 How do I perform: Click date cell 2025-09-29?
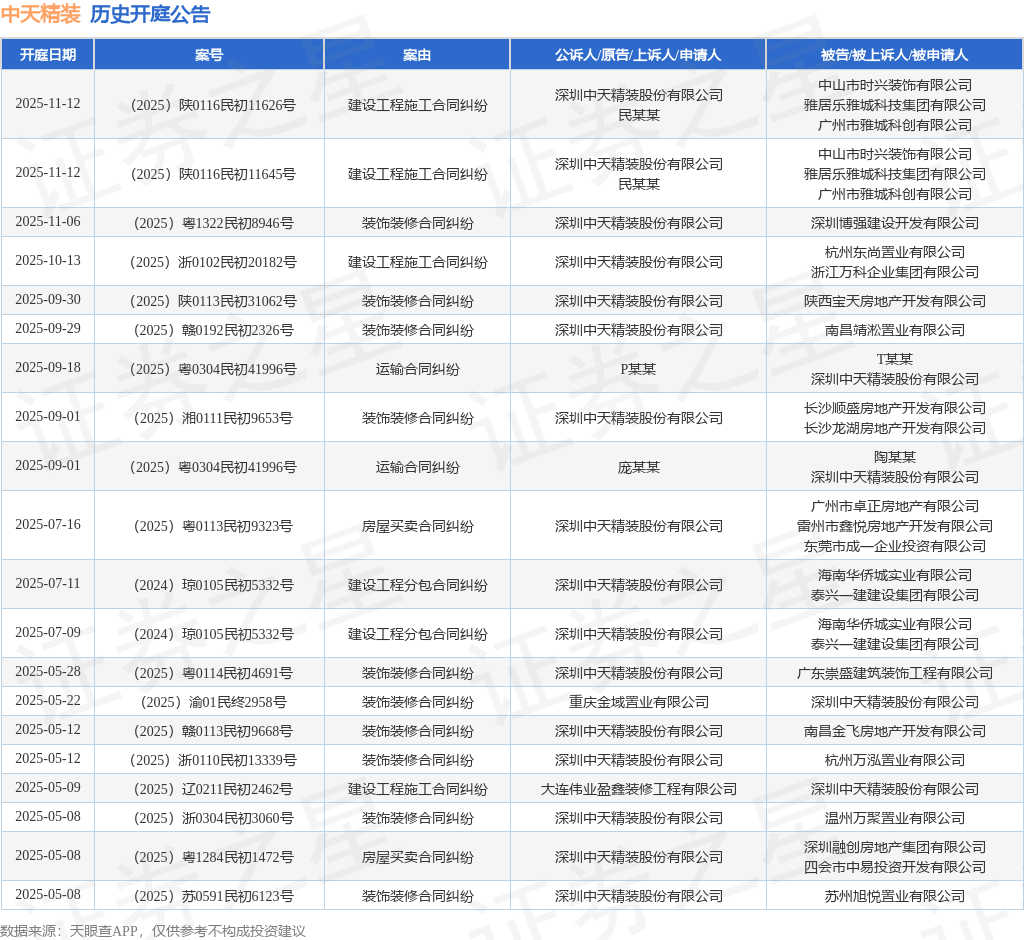48,329
